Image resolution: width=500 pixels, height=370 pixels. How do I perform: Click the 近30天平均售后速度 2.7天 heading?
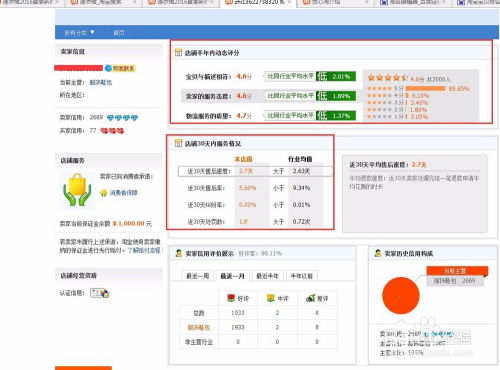388,165
